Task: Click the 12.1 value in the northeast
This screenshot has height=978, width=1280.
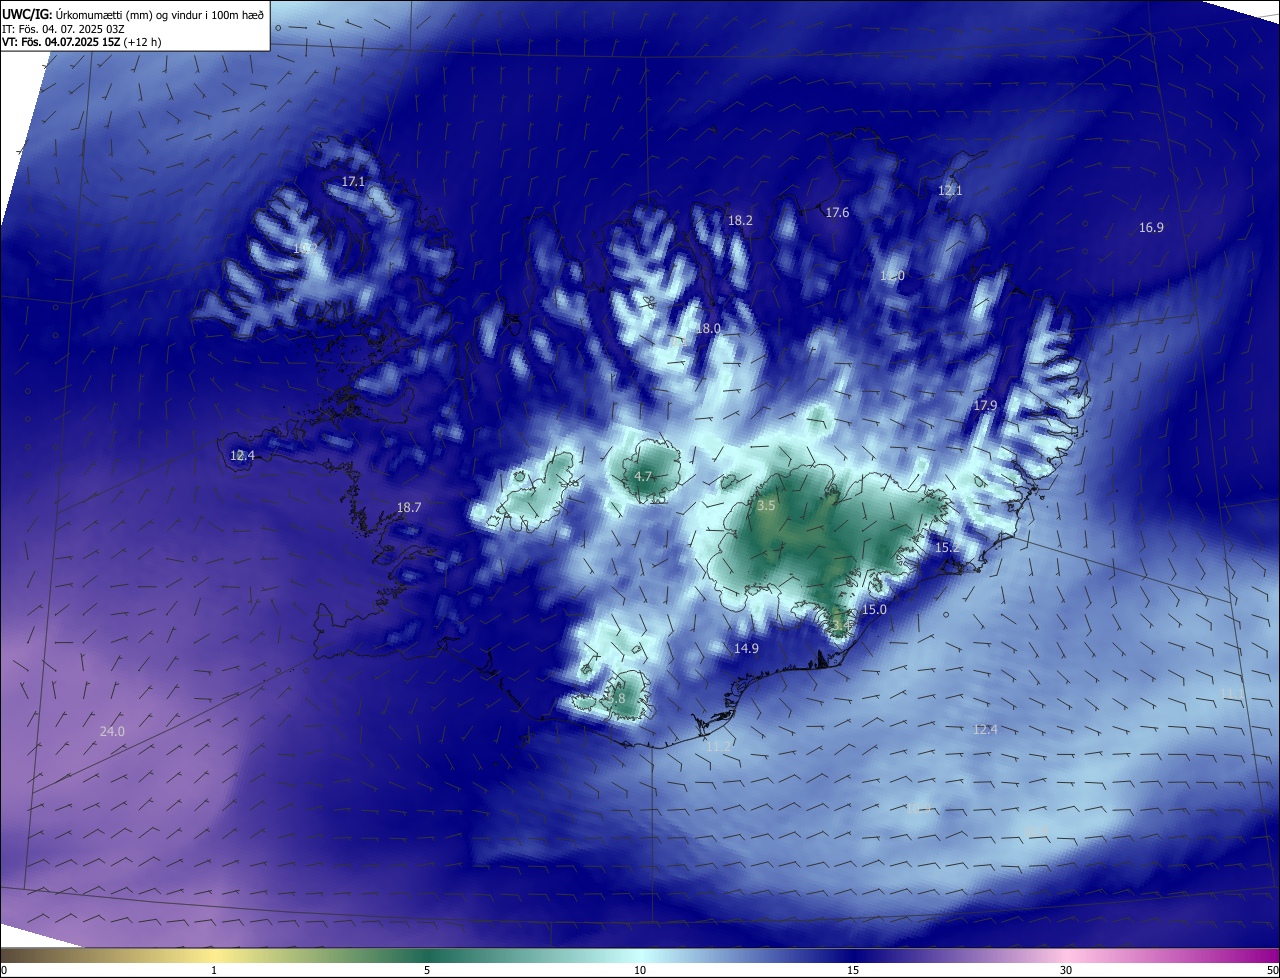Action: click(x=949, y=190)
